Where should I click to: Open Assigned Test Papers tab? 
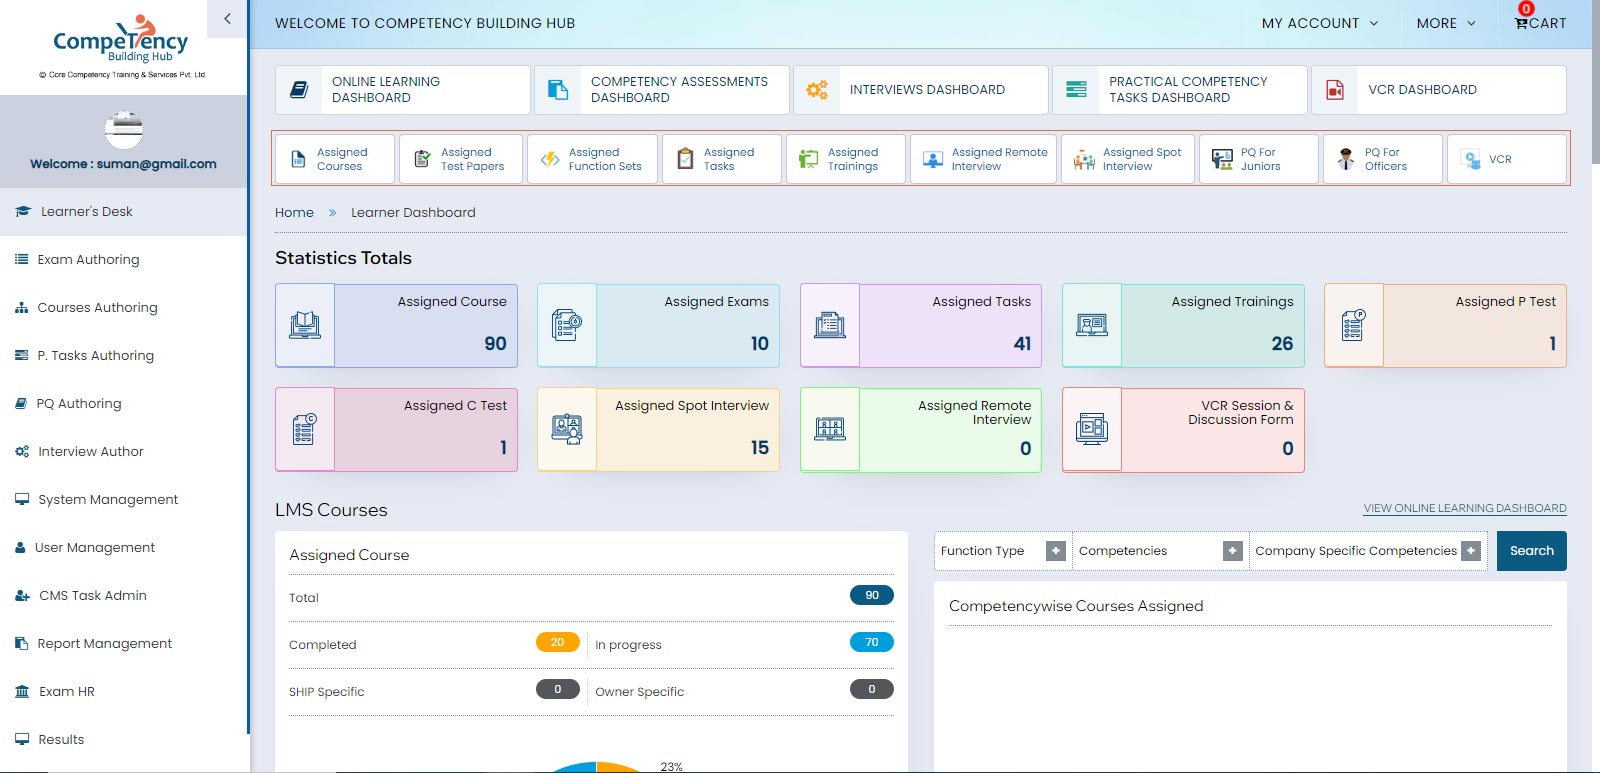[x=461, y=159]
